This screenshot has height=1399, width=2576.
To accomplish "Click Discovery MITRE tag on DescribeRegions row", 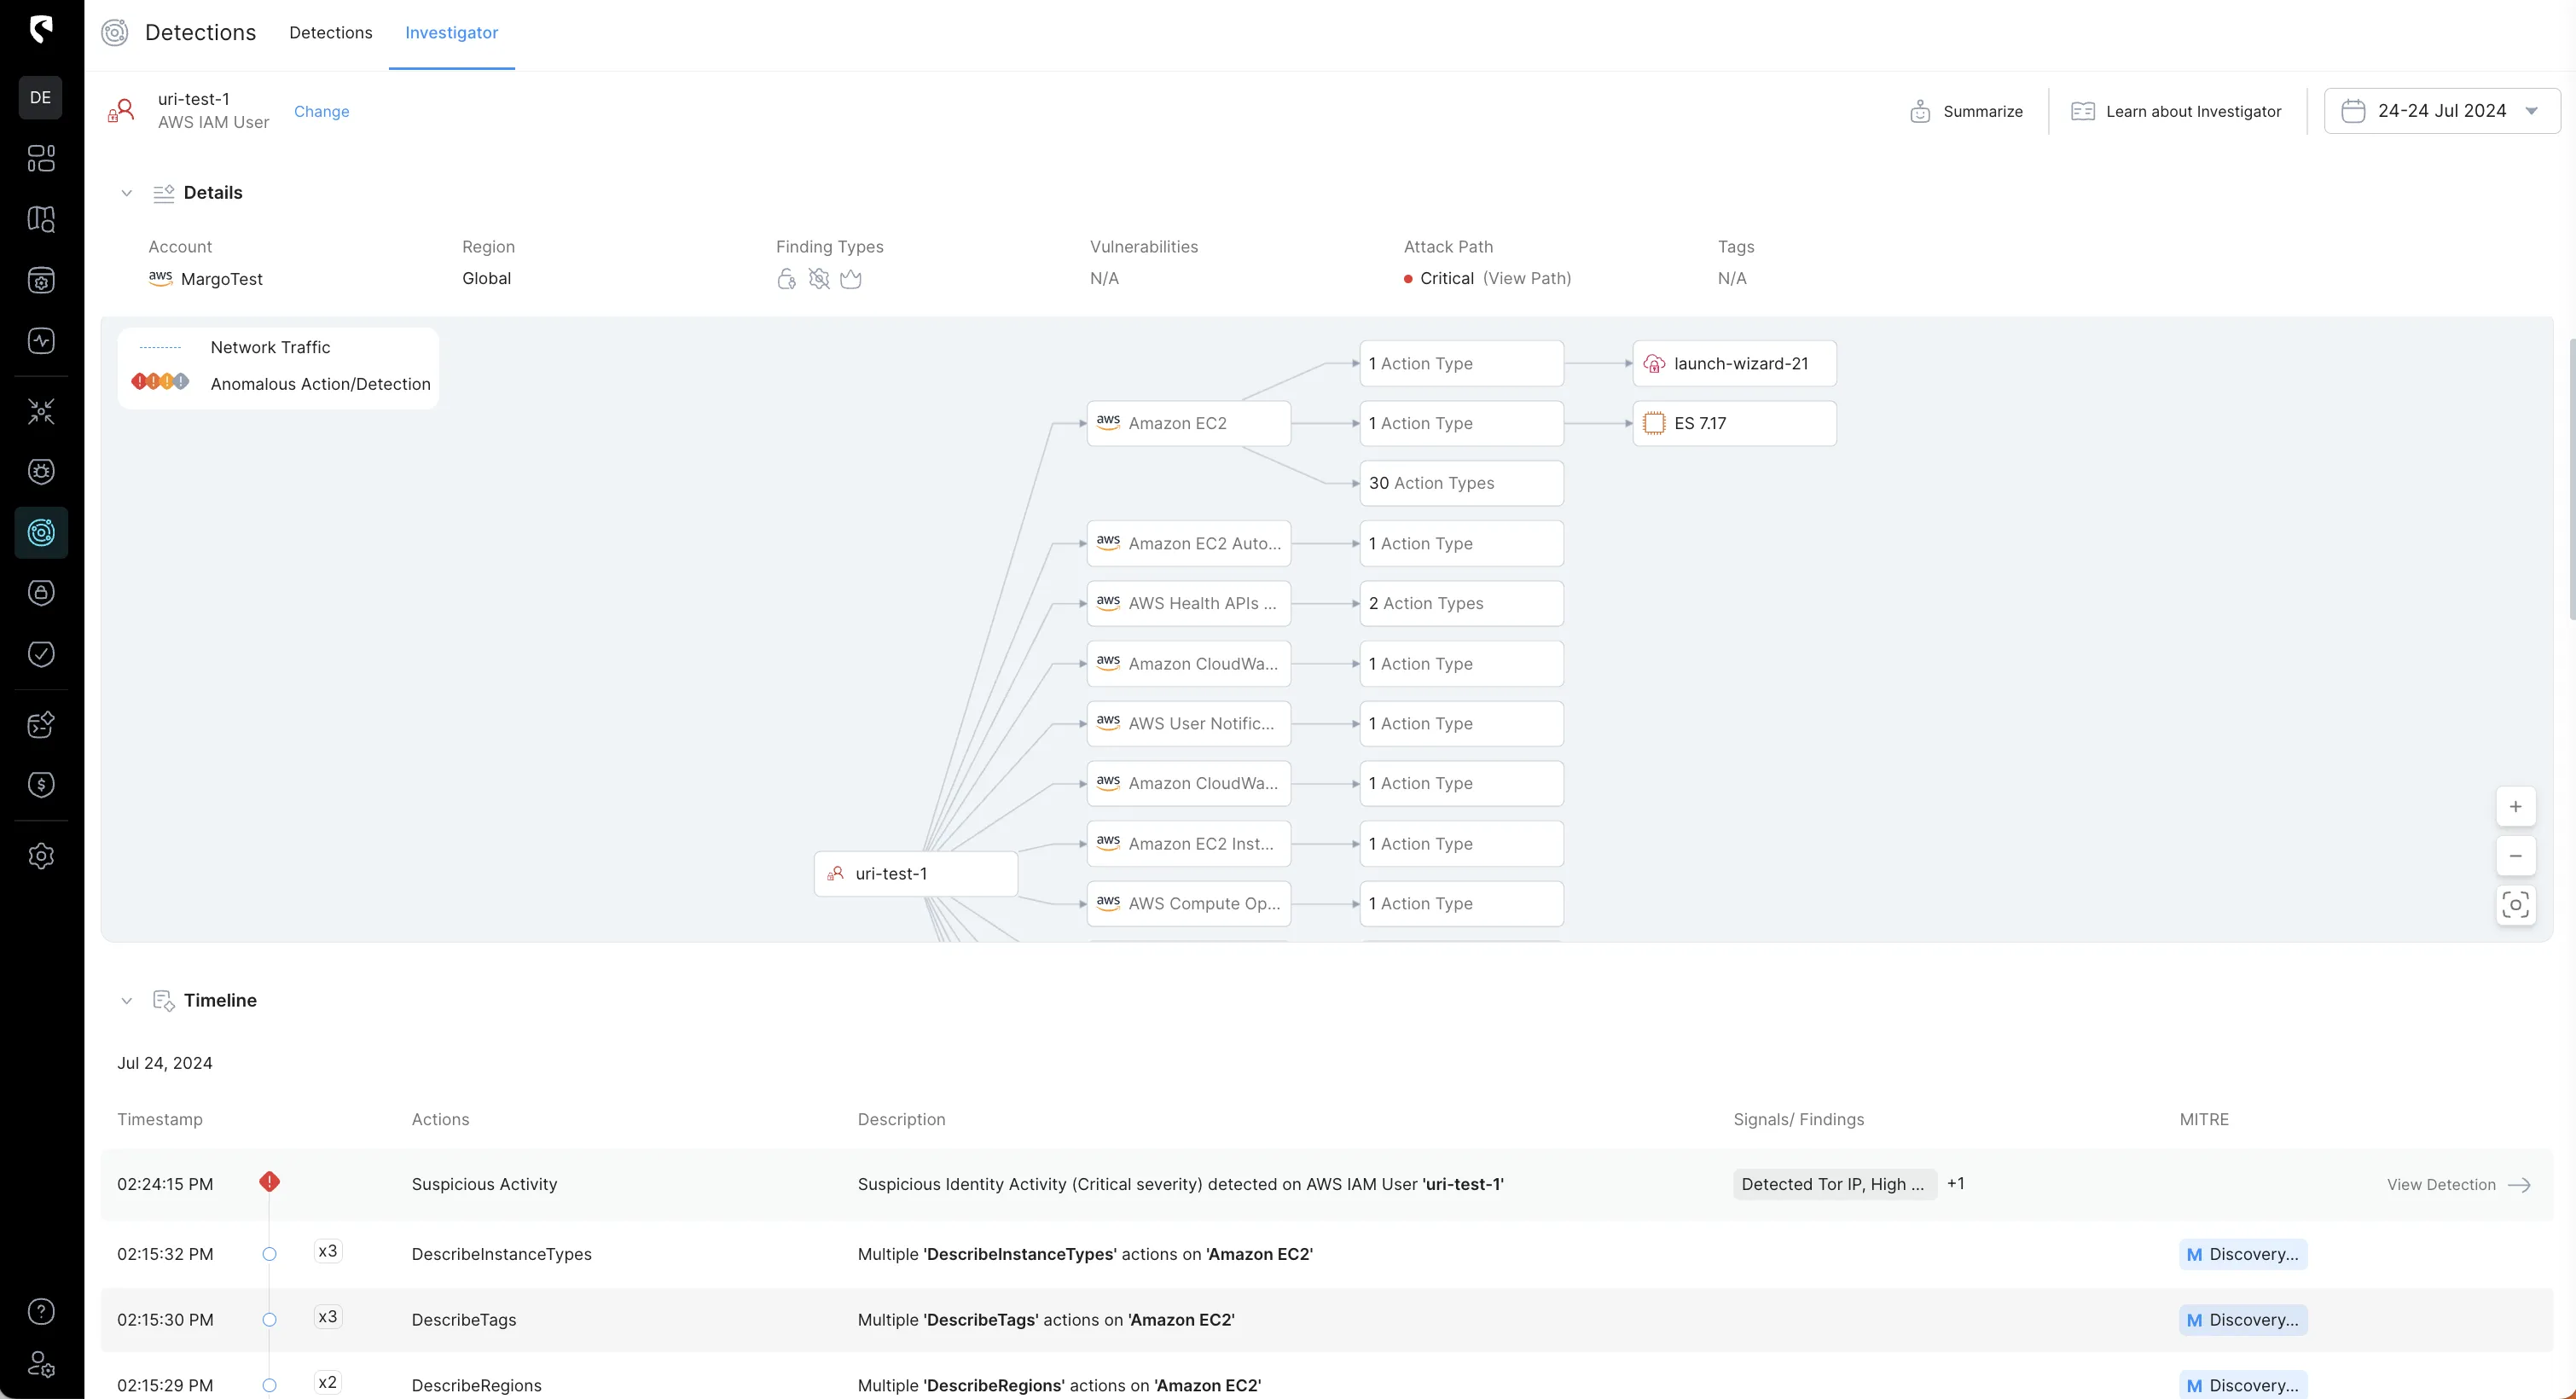I will pyautogui.click(x=2243, y=1385).
